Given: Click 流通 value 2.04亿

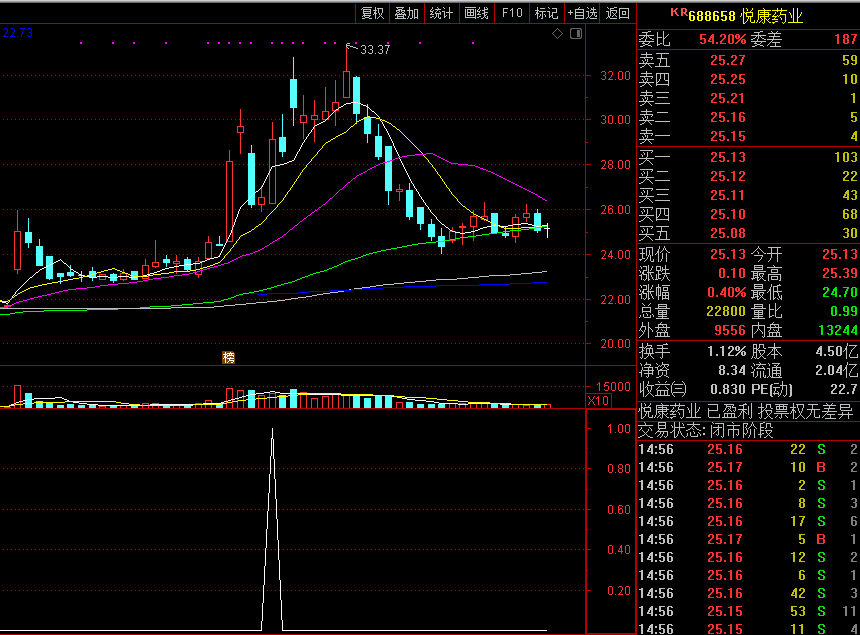Looking at the screenshot, I should [836, 371].
